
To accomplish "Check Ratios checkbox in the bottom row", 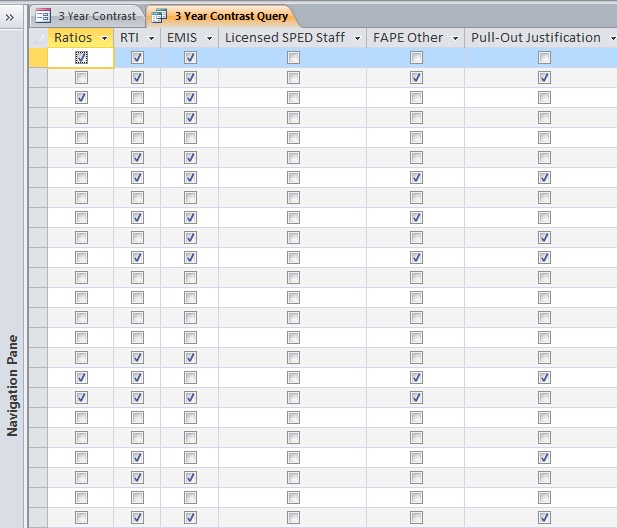I will pyautogui.click(x=81, y=517).
